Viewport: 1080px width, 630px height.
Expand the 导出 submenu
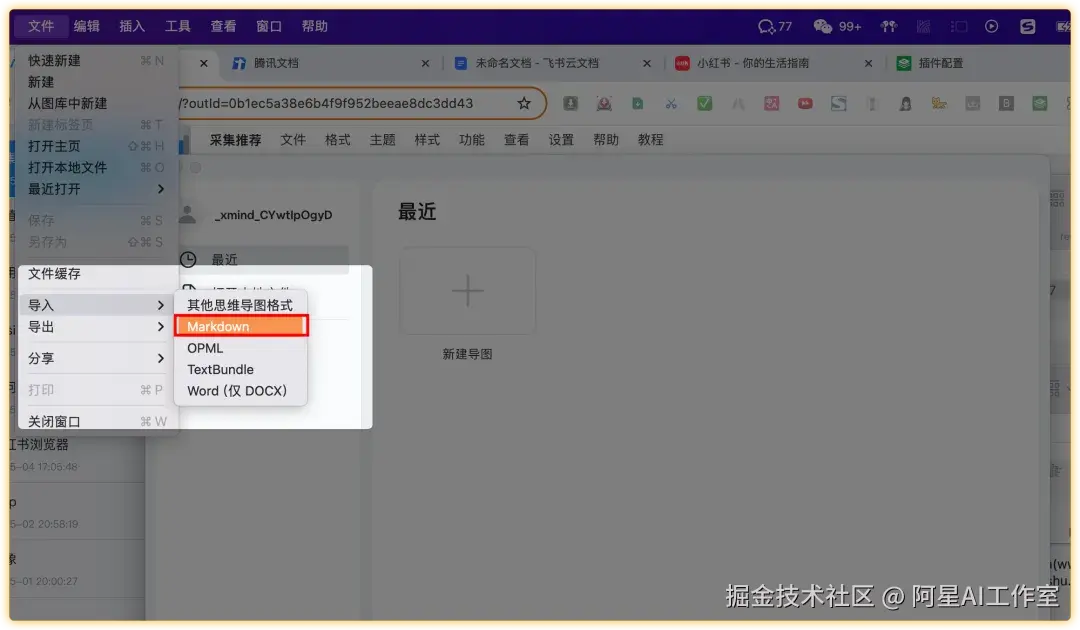click(x=96, y=326)
